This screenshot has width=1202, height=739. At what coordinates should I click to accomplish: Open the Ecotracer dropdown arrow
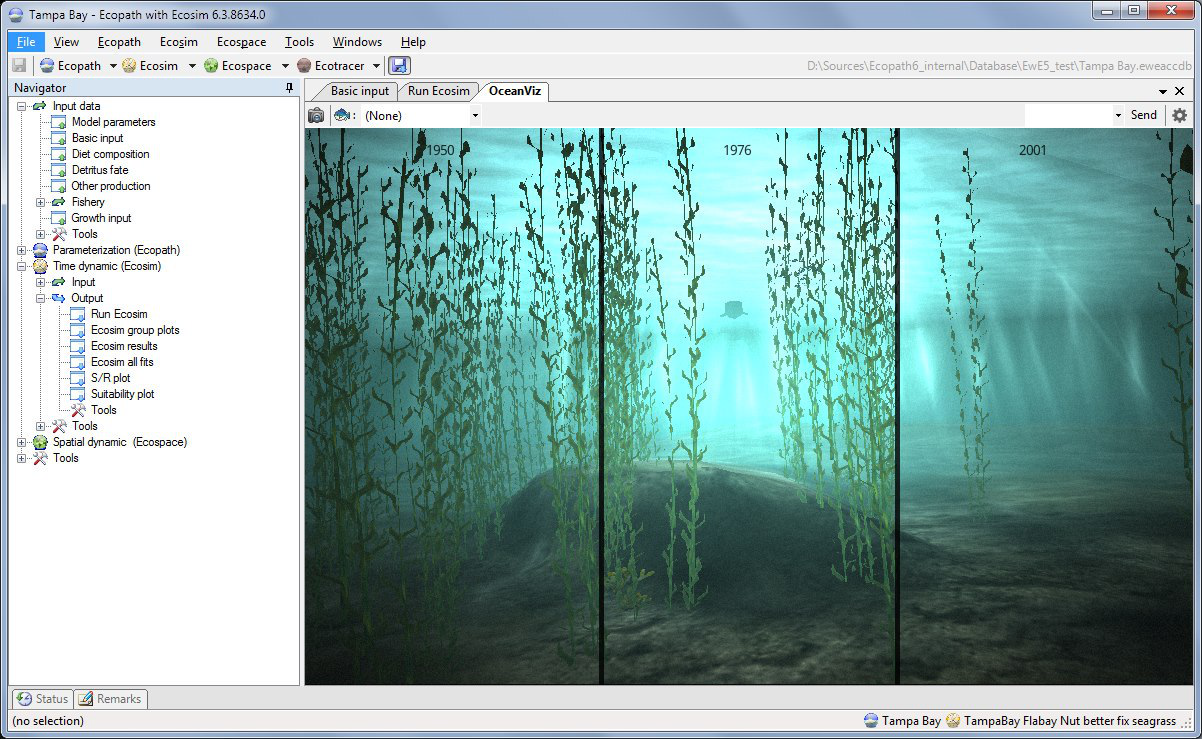(x=377, y=66)
